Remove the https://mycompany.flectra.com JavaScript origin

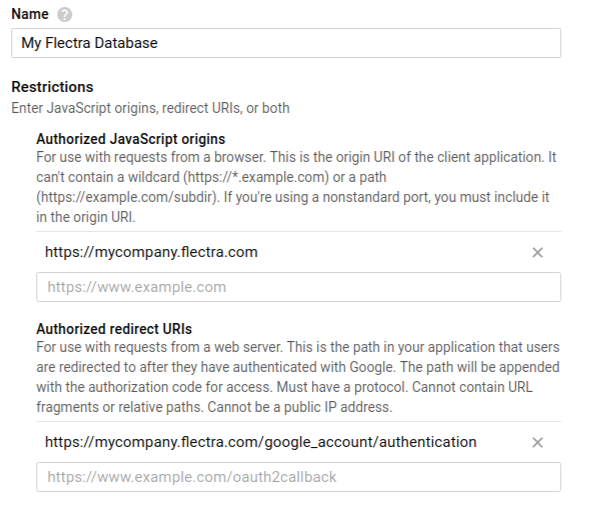click(x=537, y=252)
